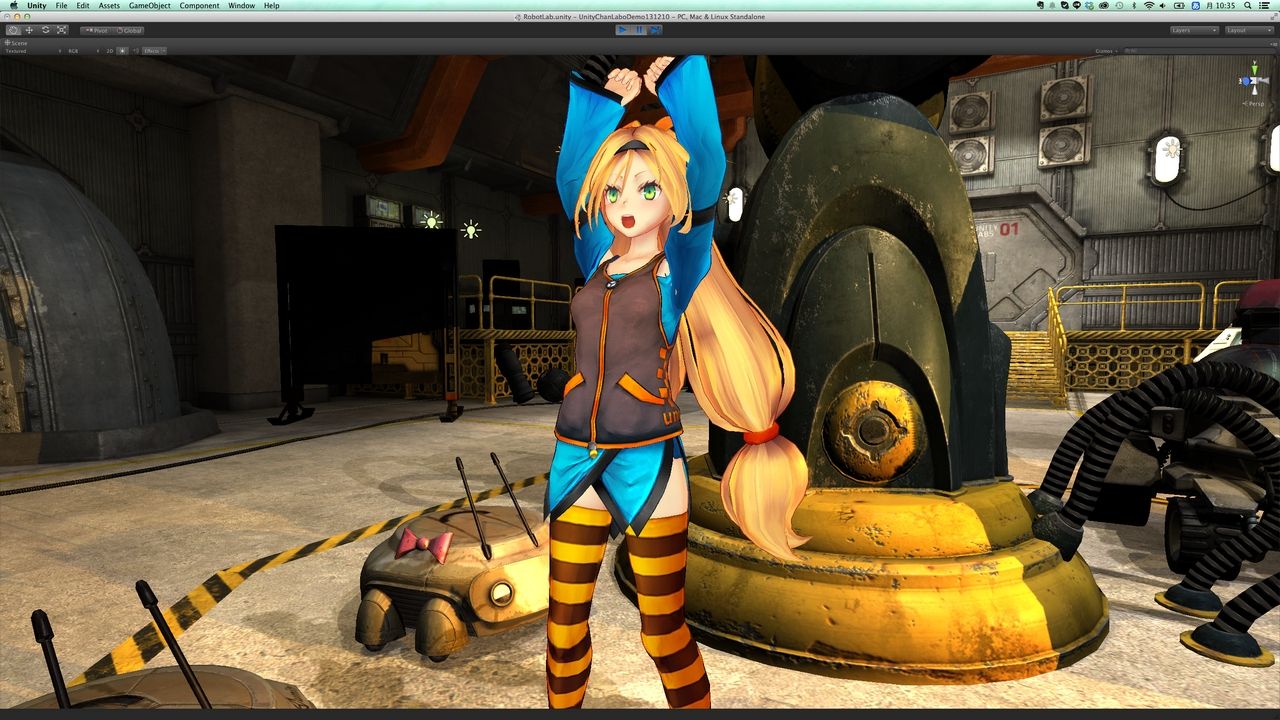Open the Edit menu
Screen dimensions: 1280x720
click(x=83, y=6)
